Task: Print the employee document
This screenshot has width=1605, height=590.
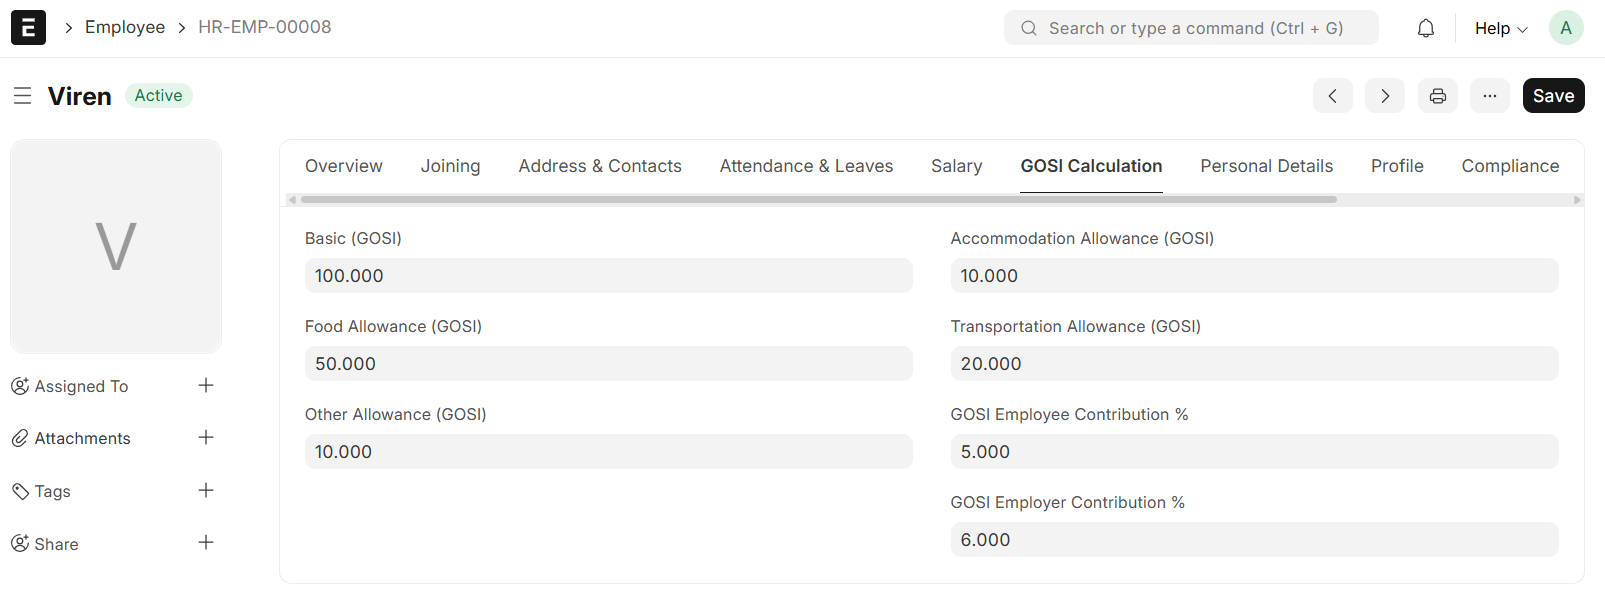Action: tap(1437, 96)
